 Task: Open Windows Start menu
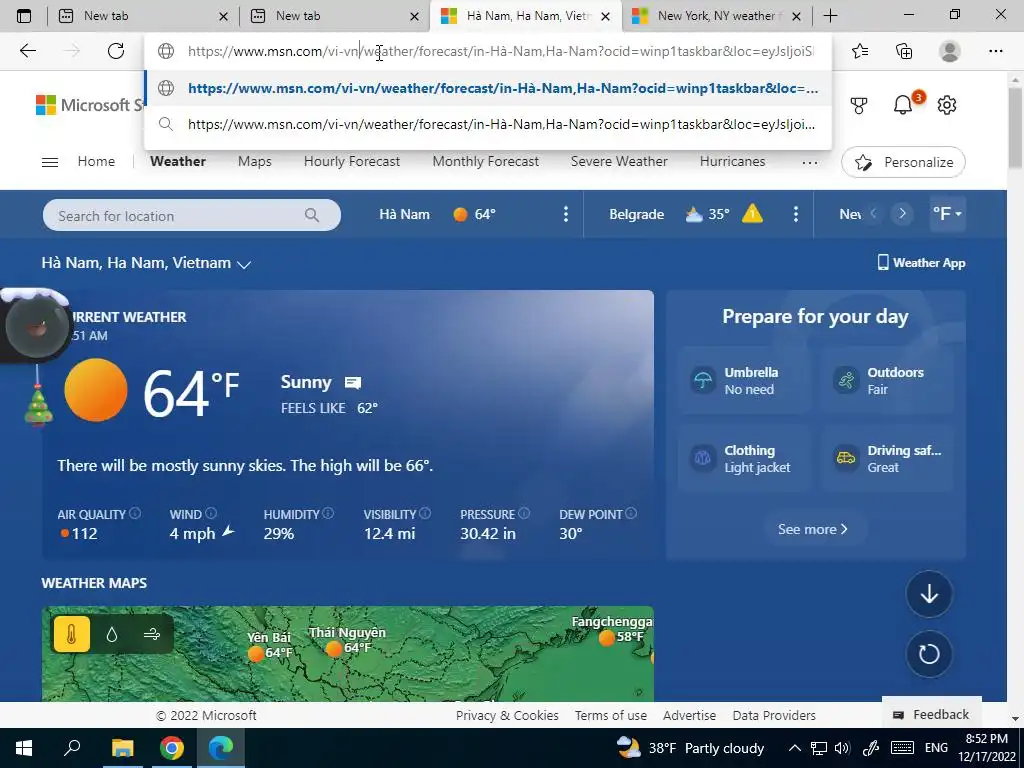pyautogui.click(x=24, y=748)
